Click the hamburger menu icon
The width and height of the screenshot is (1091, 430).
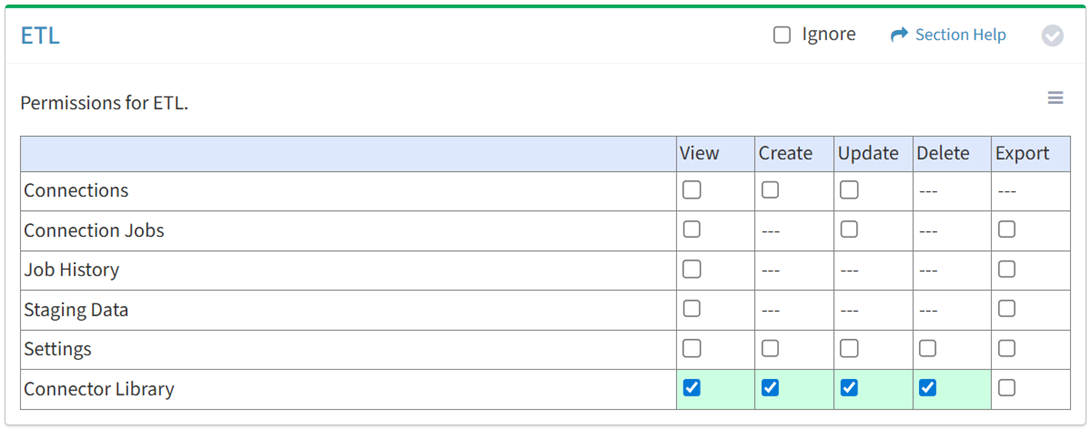[x=1055, y=98]
